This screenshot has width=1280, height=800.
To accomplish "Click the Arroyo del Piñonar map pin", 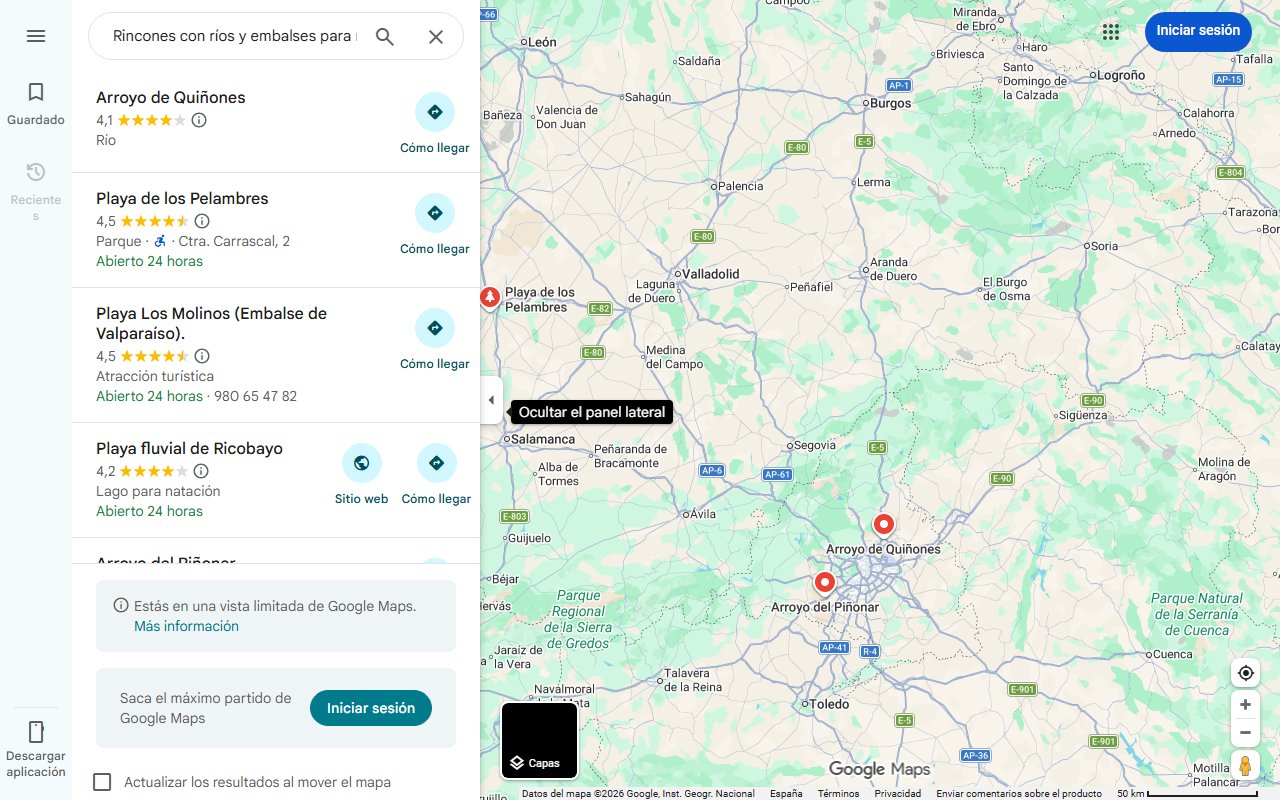I will (x=825, y=582).
